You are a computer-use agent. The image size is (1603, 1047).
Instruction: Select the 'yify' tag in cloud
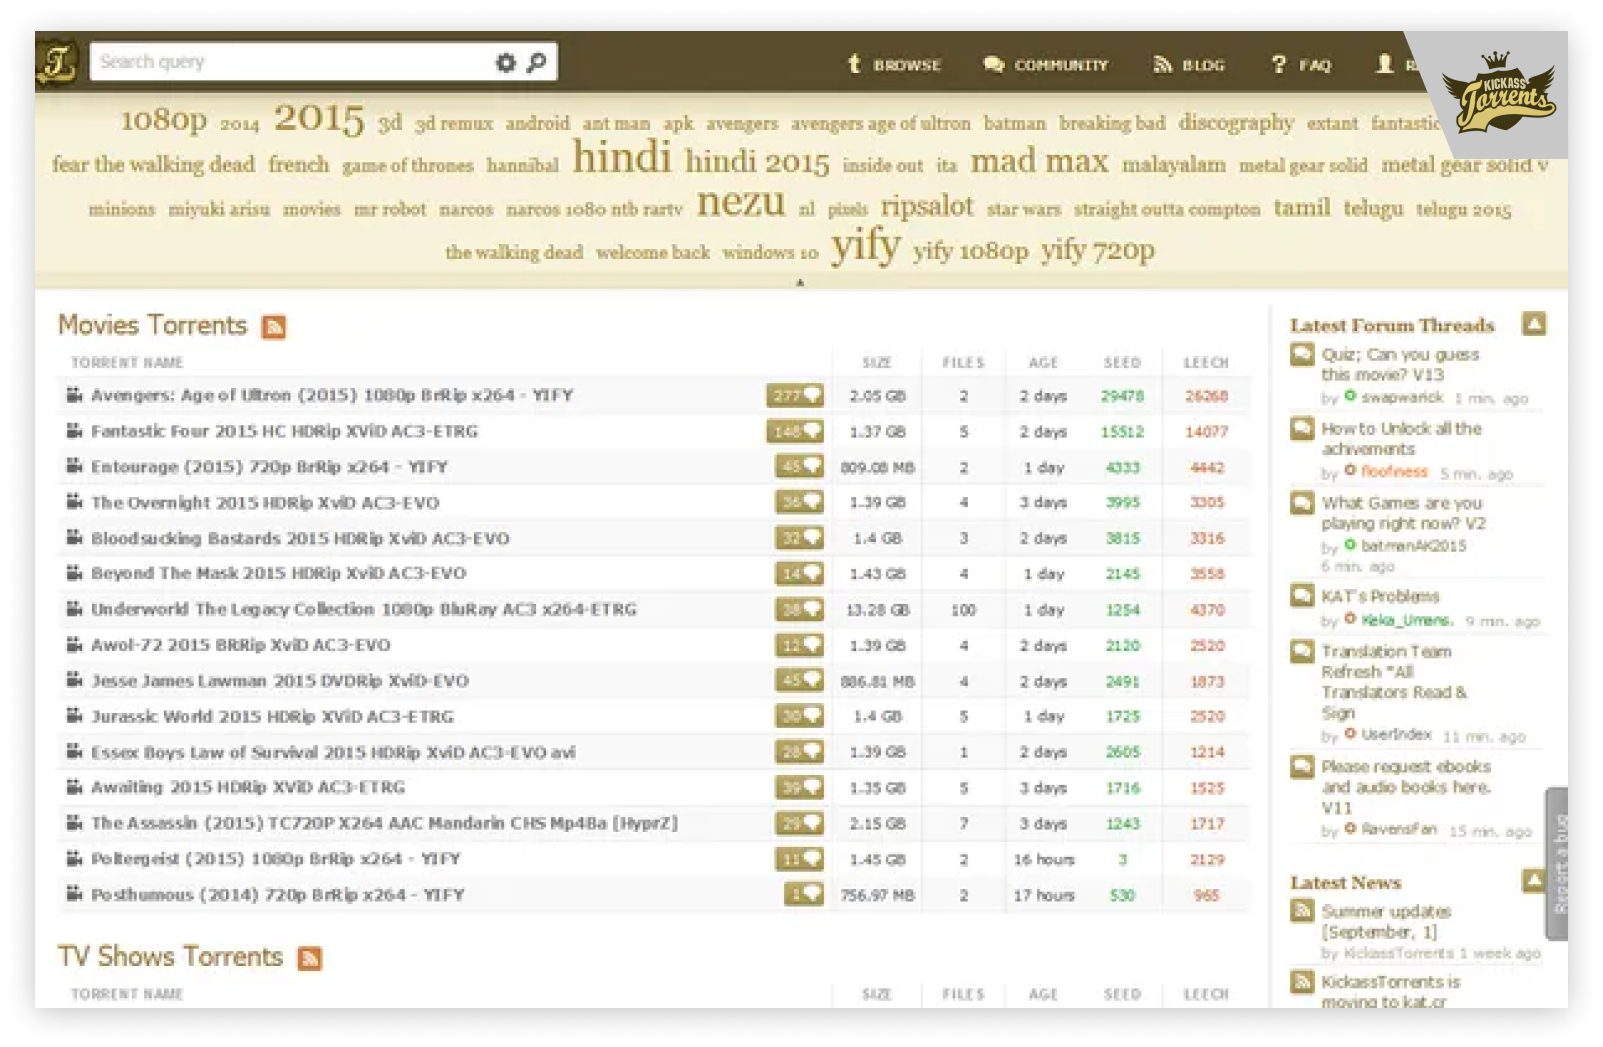click(865, 245)
